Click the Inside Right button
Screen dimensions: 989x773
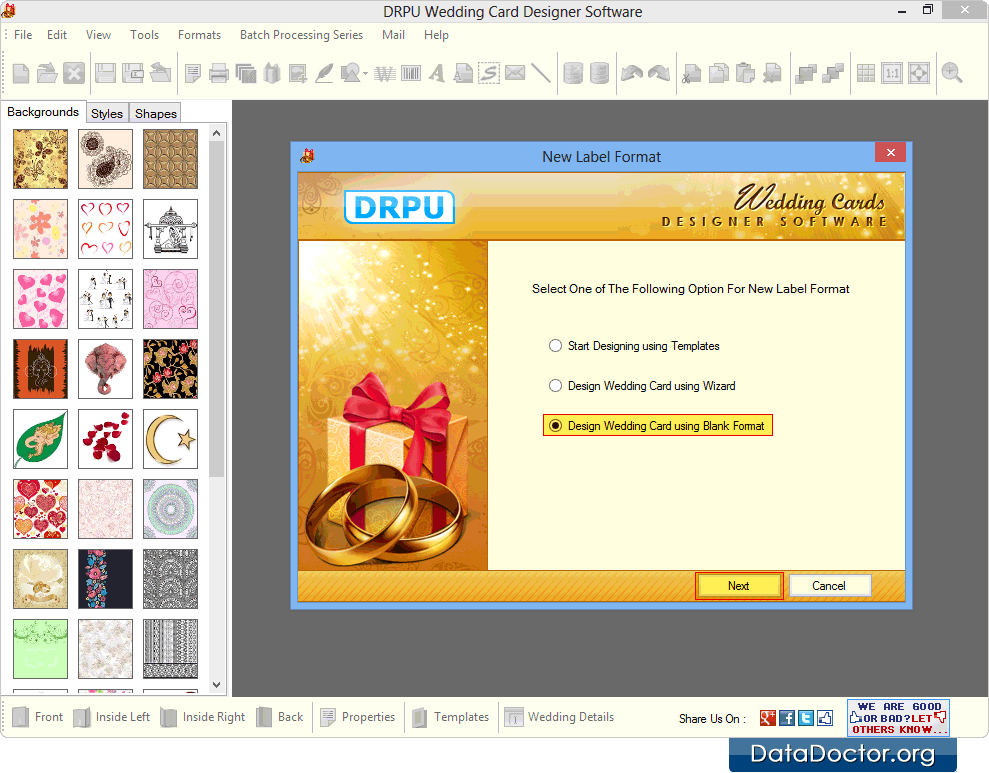tap(202, 717)
